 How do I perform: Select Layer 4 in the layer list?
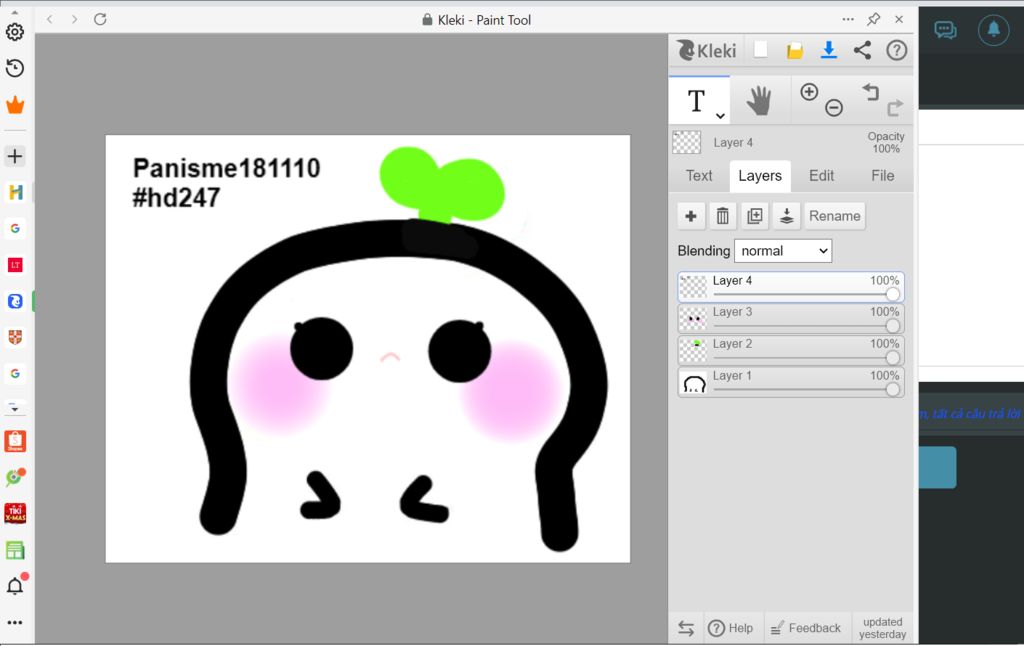click(x=791, y=287)
